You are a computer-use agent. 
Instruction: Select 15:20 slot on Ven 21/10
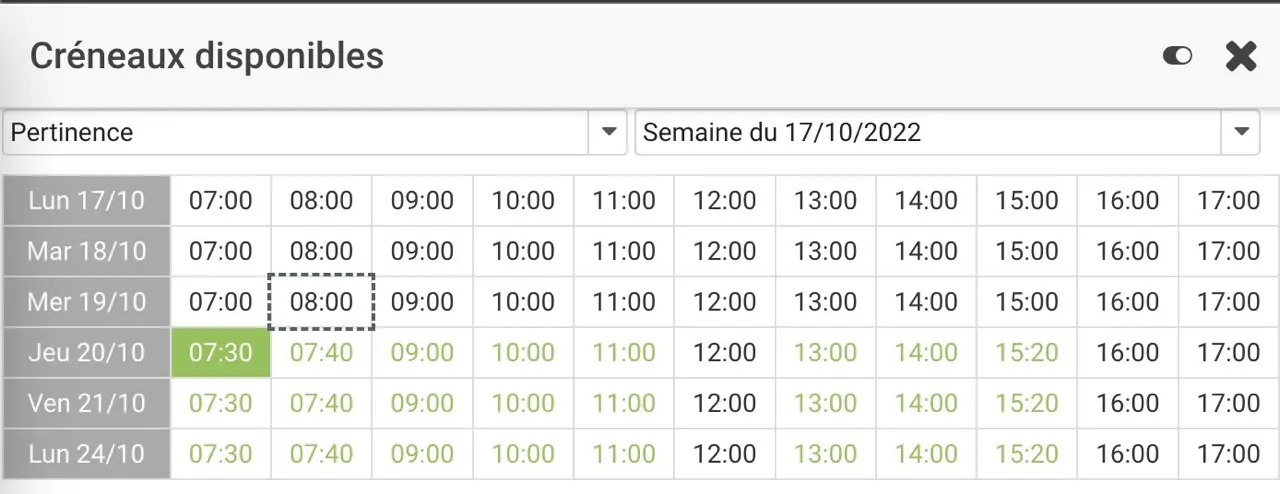(1027, 404)
